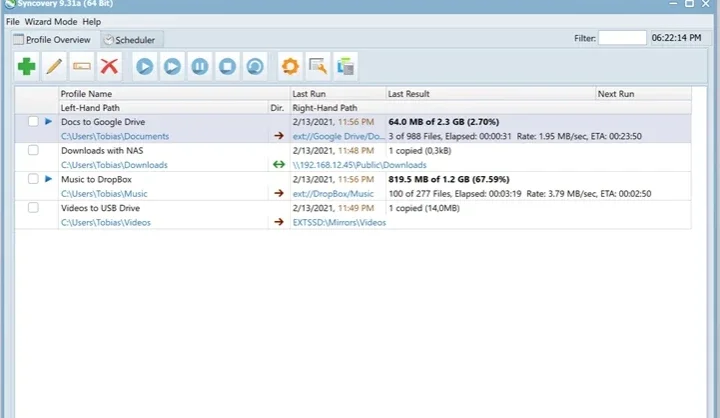Click the stacked windows icon in toolbar
Image resolution: width=720 pixels, height=418 pixels.
pos(345,67)
